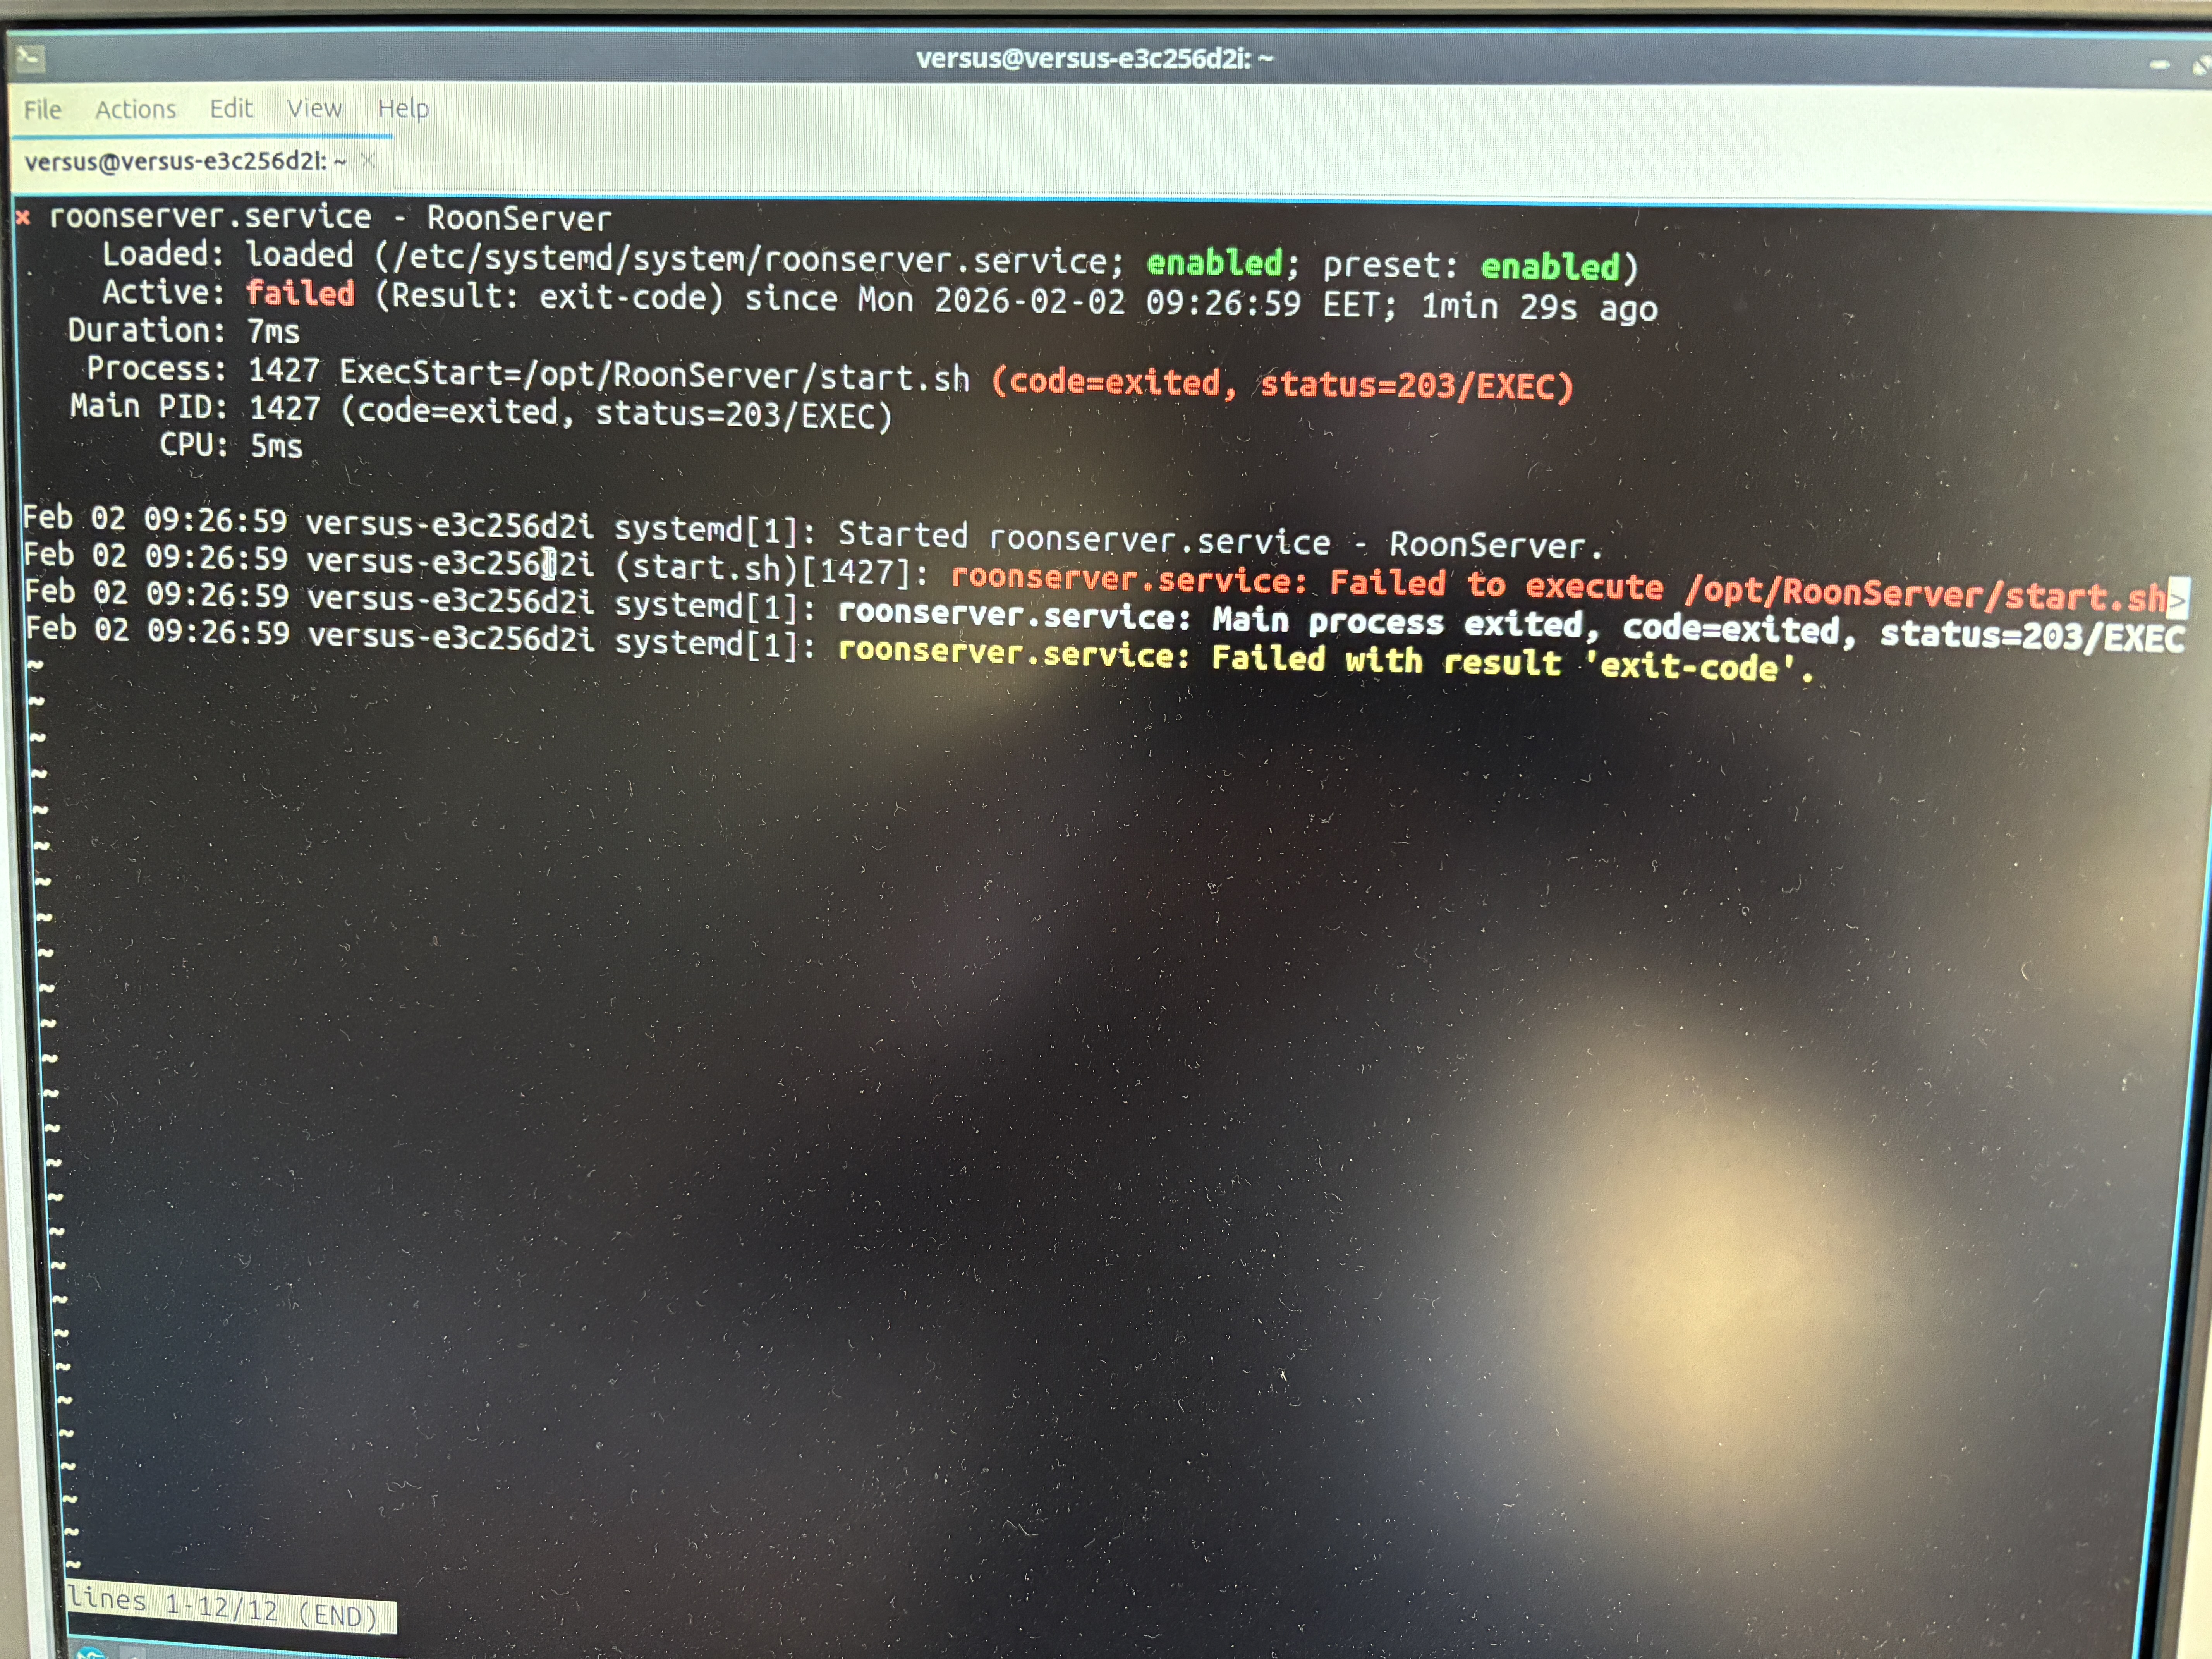Viewport: 2212px width, 1659px height.
Task: Open the Edit menu
Action: [x=231, y=108]
